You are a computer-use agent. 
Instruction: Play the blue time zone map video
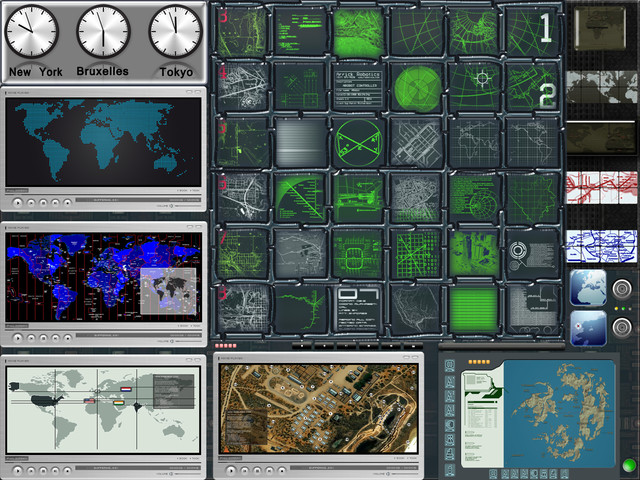click(18, 338)
